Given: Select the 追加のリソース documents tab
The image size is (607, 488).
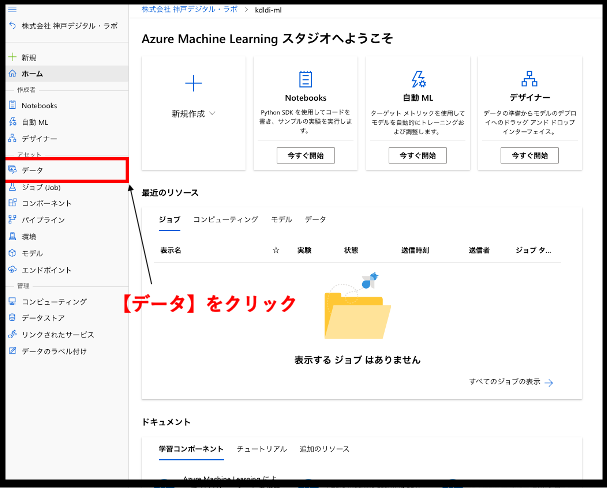Looking at the screenshot, I should tap(324, 449).
